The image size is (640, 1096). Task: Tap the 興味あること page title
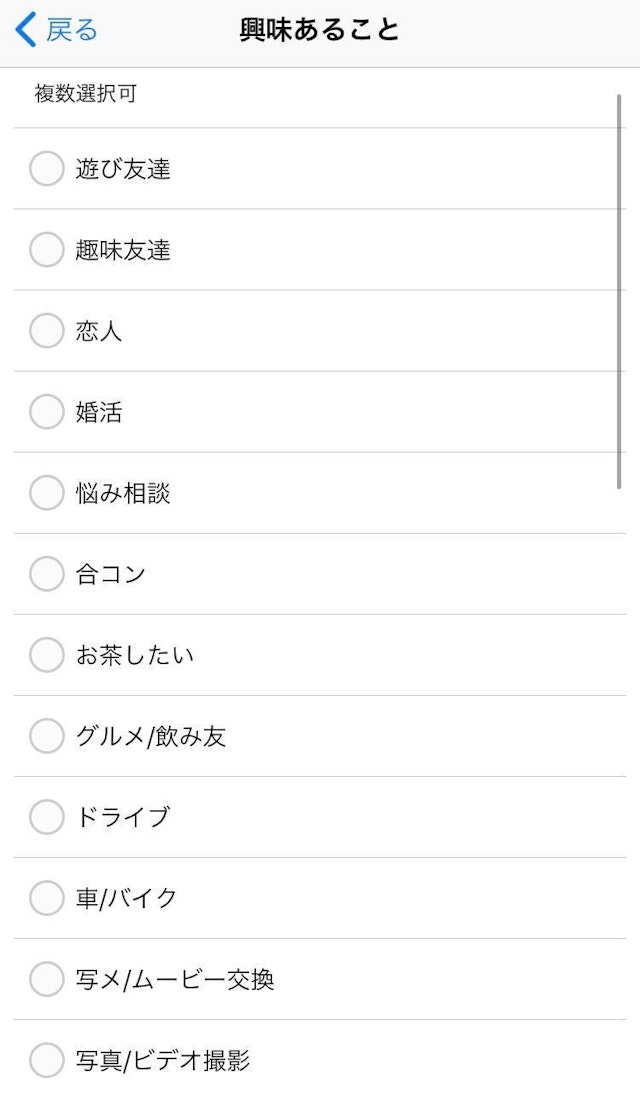pos(320,30)
